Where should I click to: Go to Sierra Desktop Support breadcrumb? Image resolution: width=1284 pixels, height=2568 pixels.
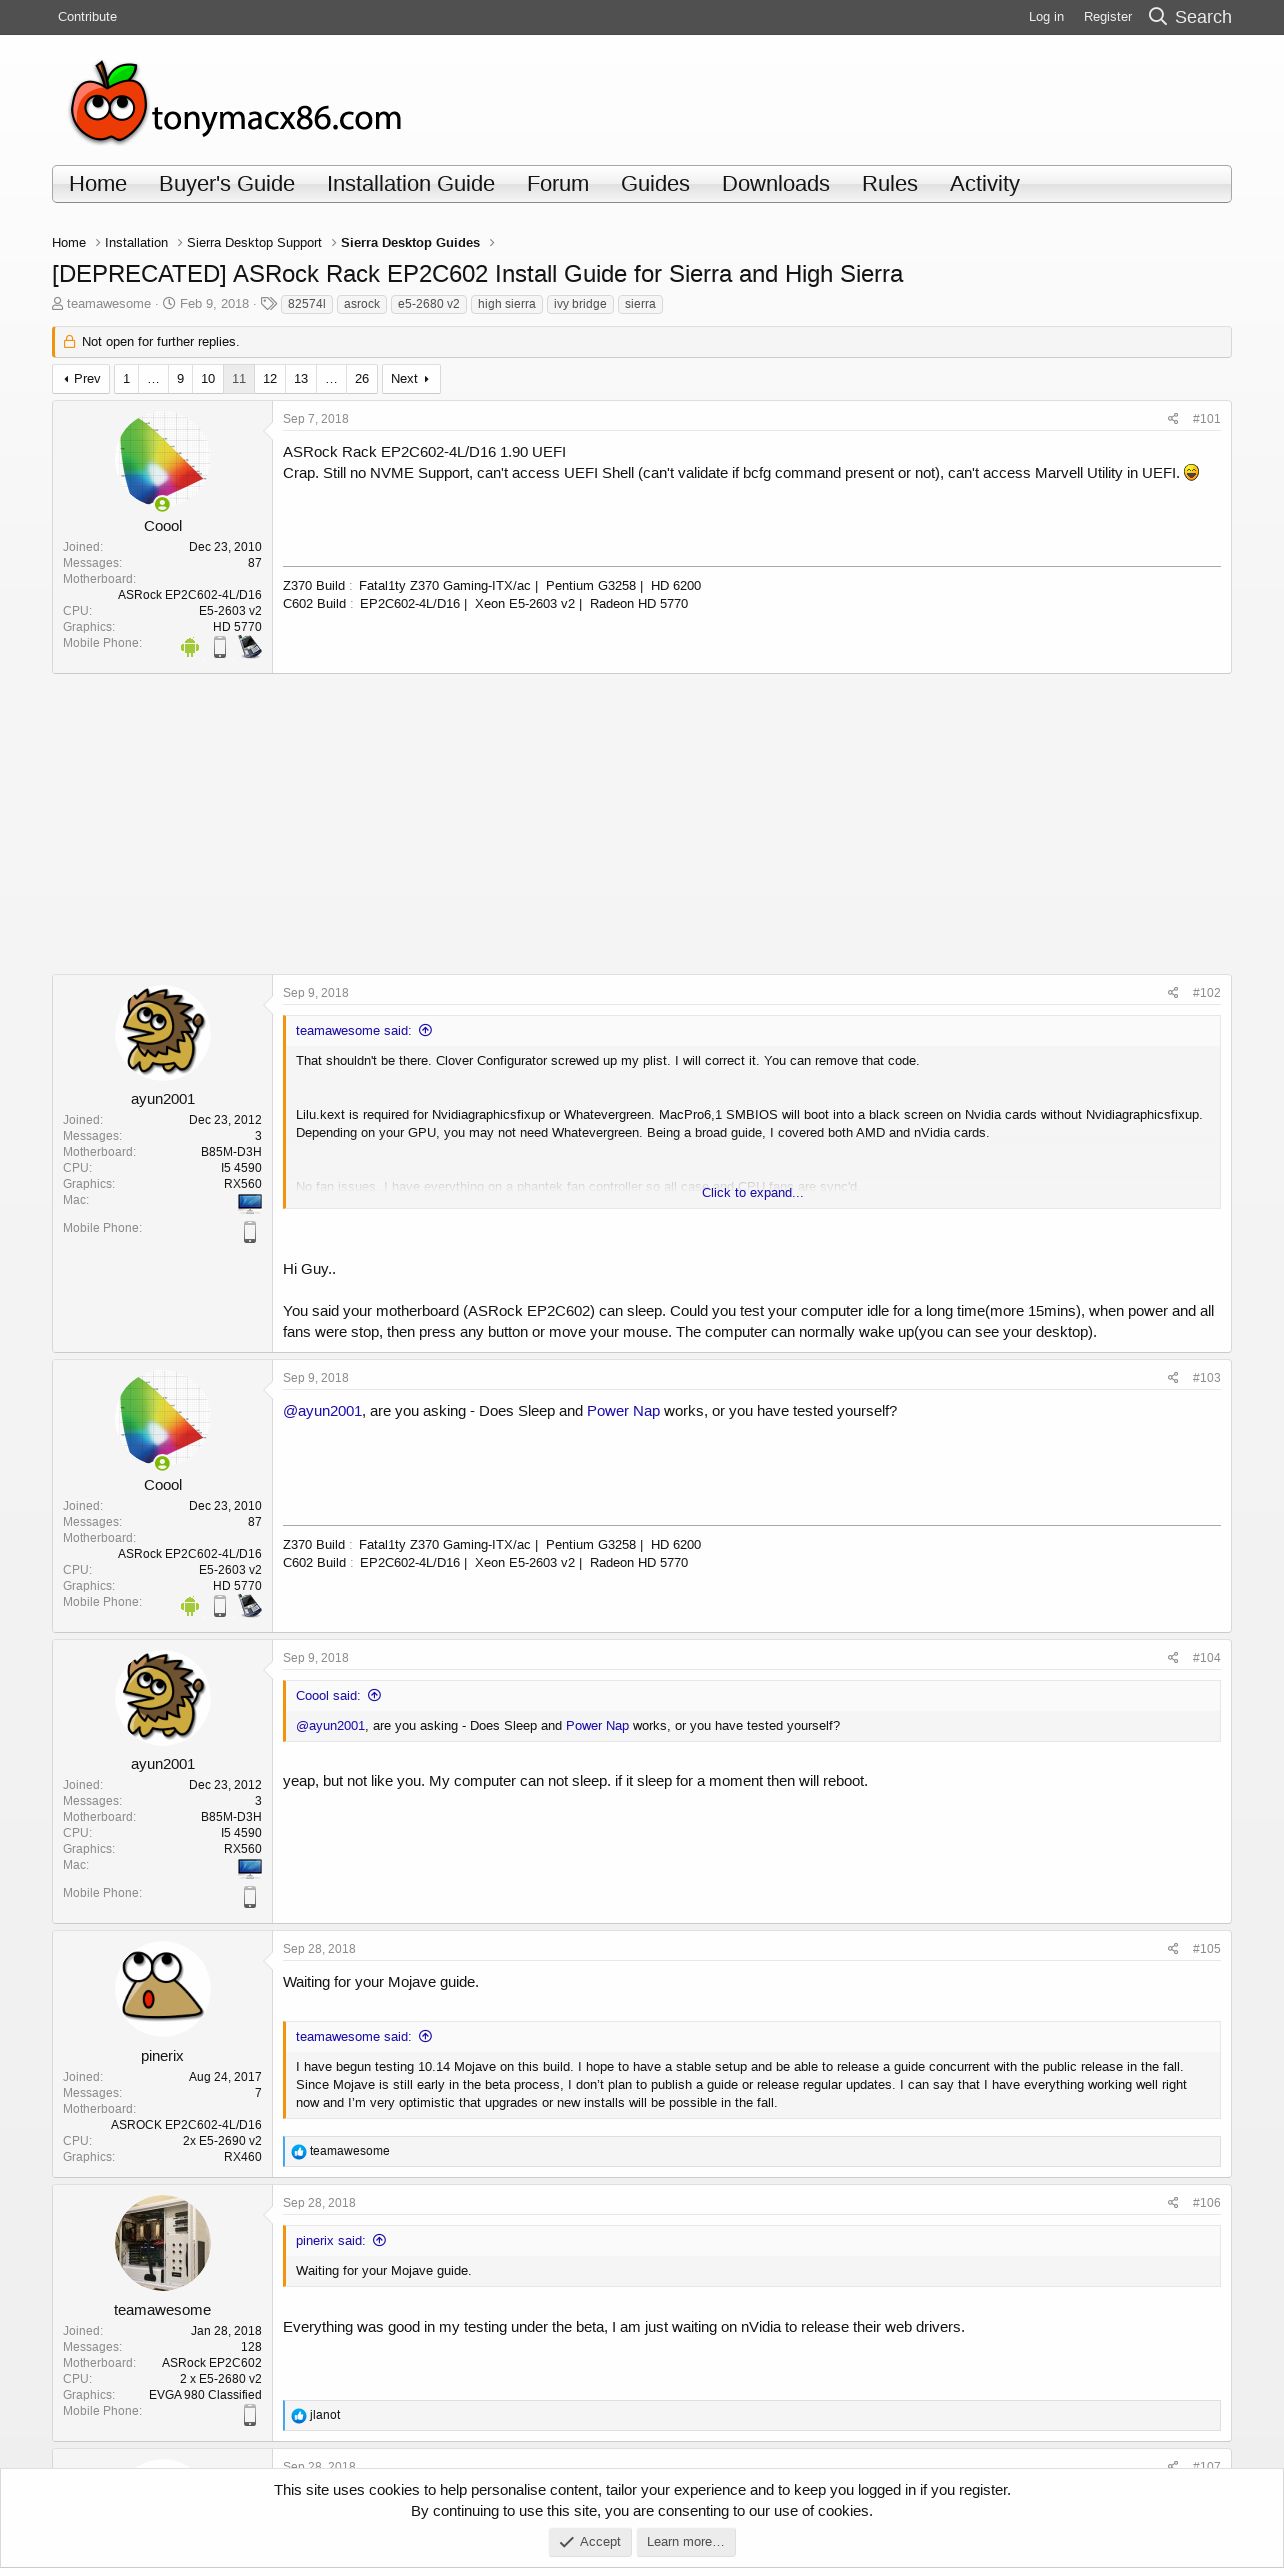254,243
